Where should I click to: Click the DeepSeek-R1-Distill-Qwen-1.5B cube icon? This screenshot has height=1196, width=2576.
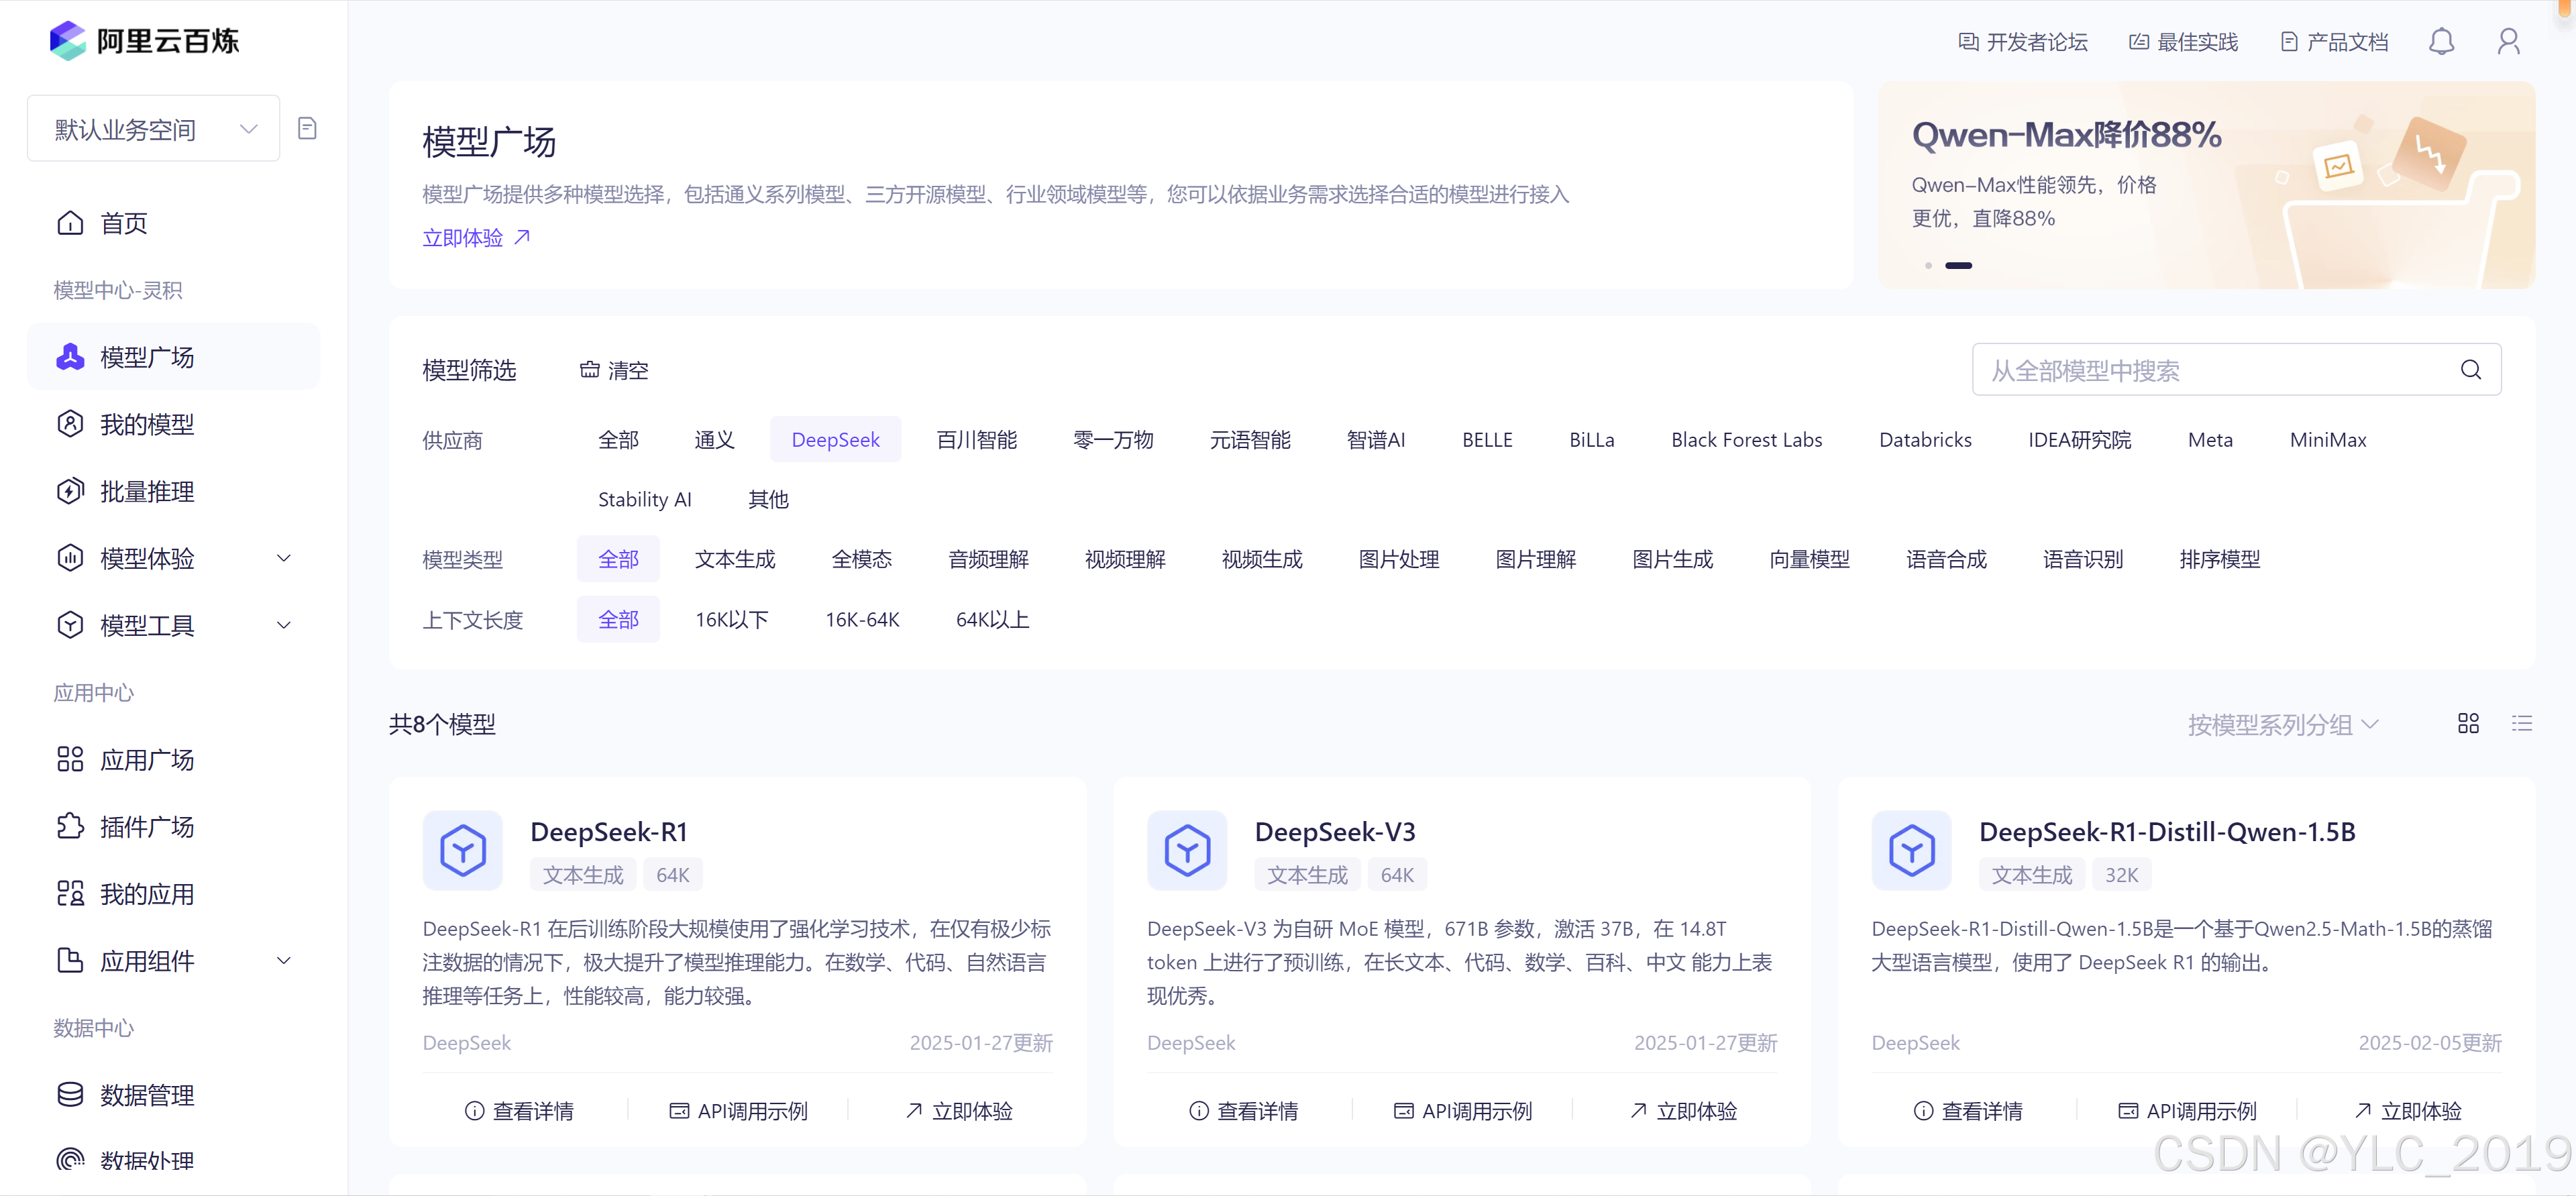[1911, 850]
